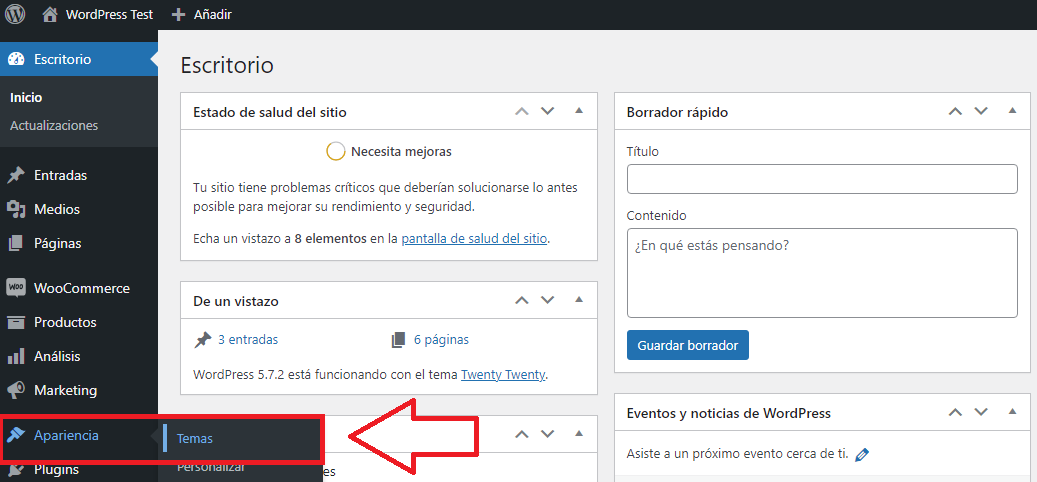The height and width of the screenshot is (482, 1037).
Task: Click the WordPress Test site name
Action: [109, 15]
